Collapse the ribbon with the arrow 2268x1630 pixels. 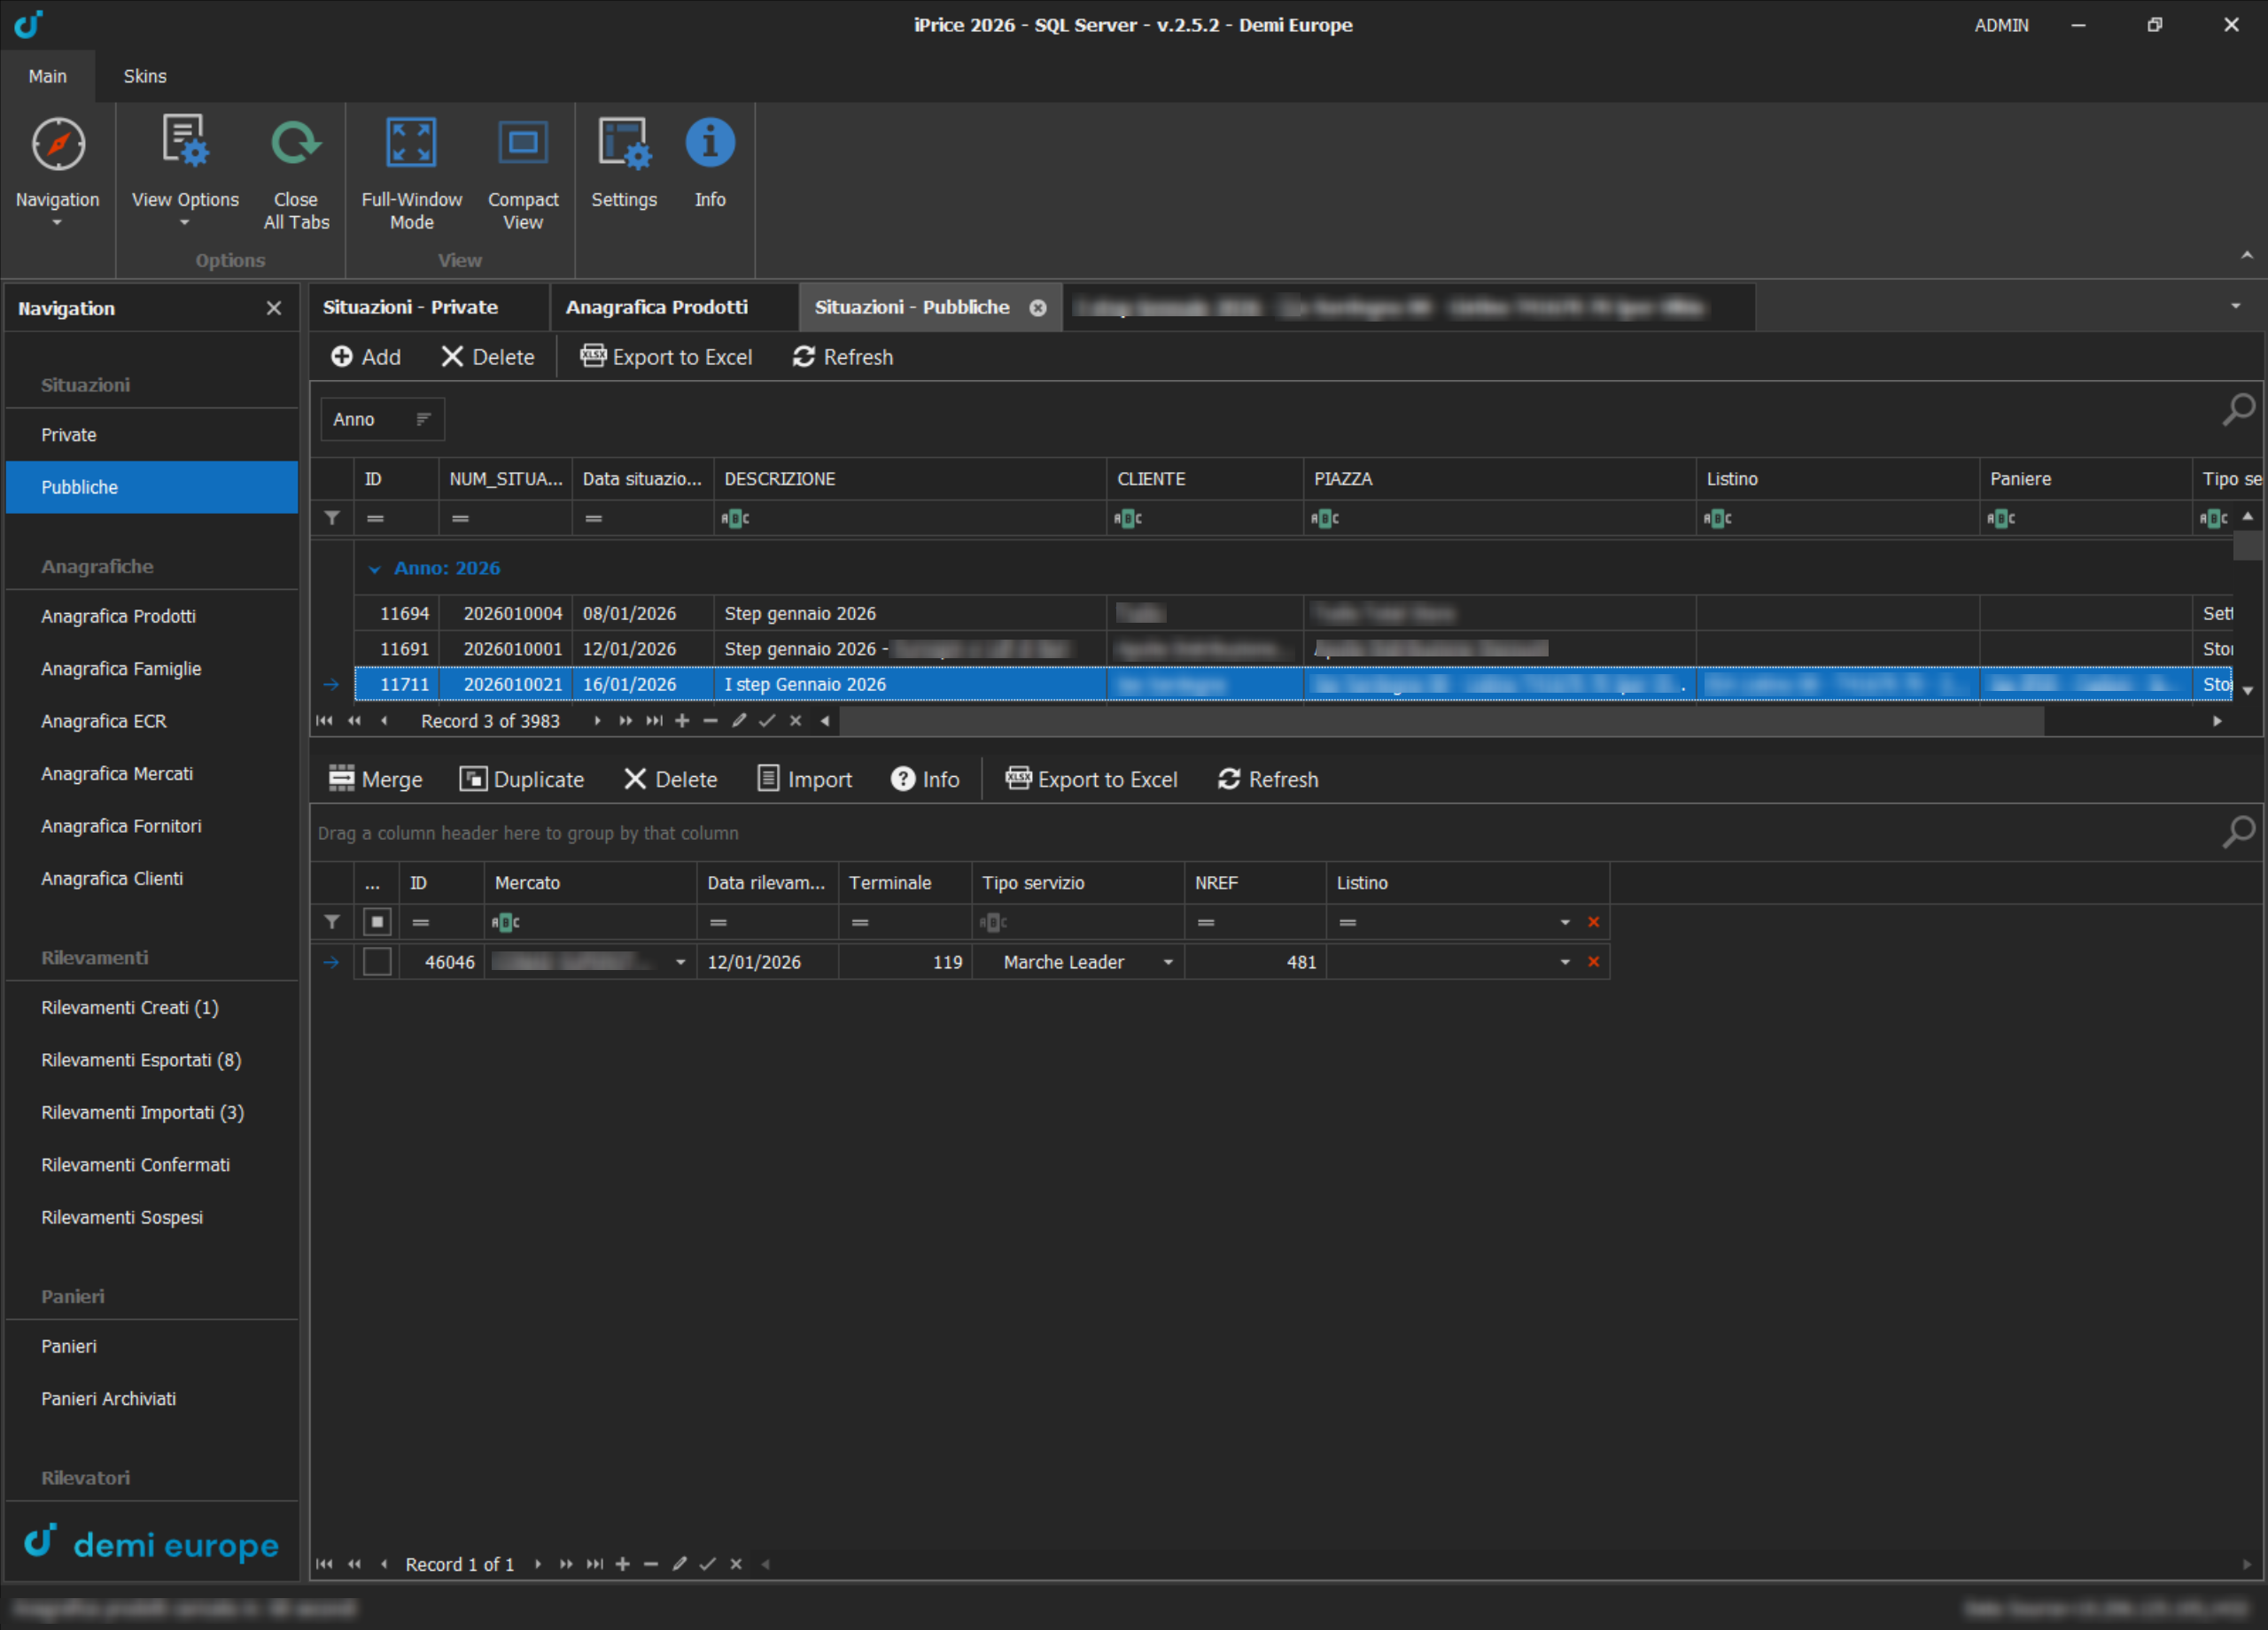click(x=2246, y=256)
